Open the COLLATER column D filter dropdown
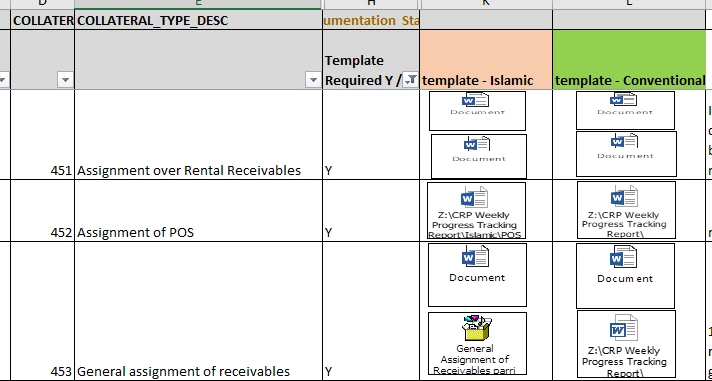Image resolution: width=712 pixels, height=381 pixels. pos(65,80)
